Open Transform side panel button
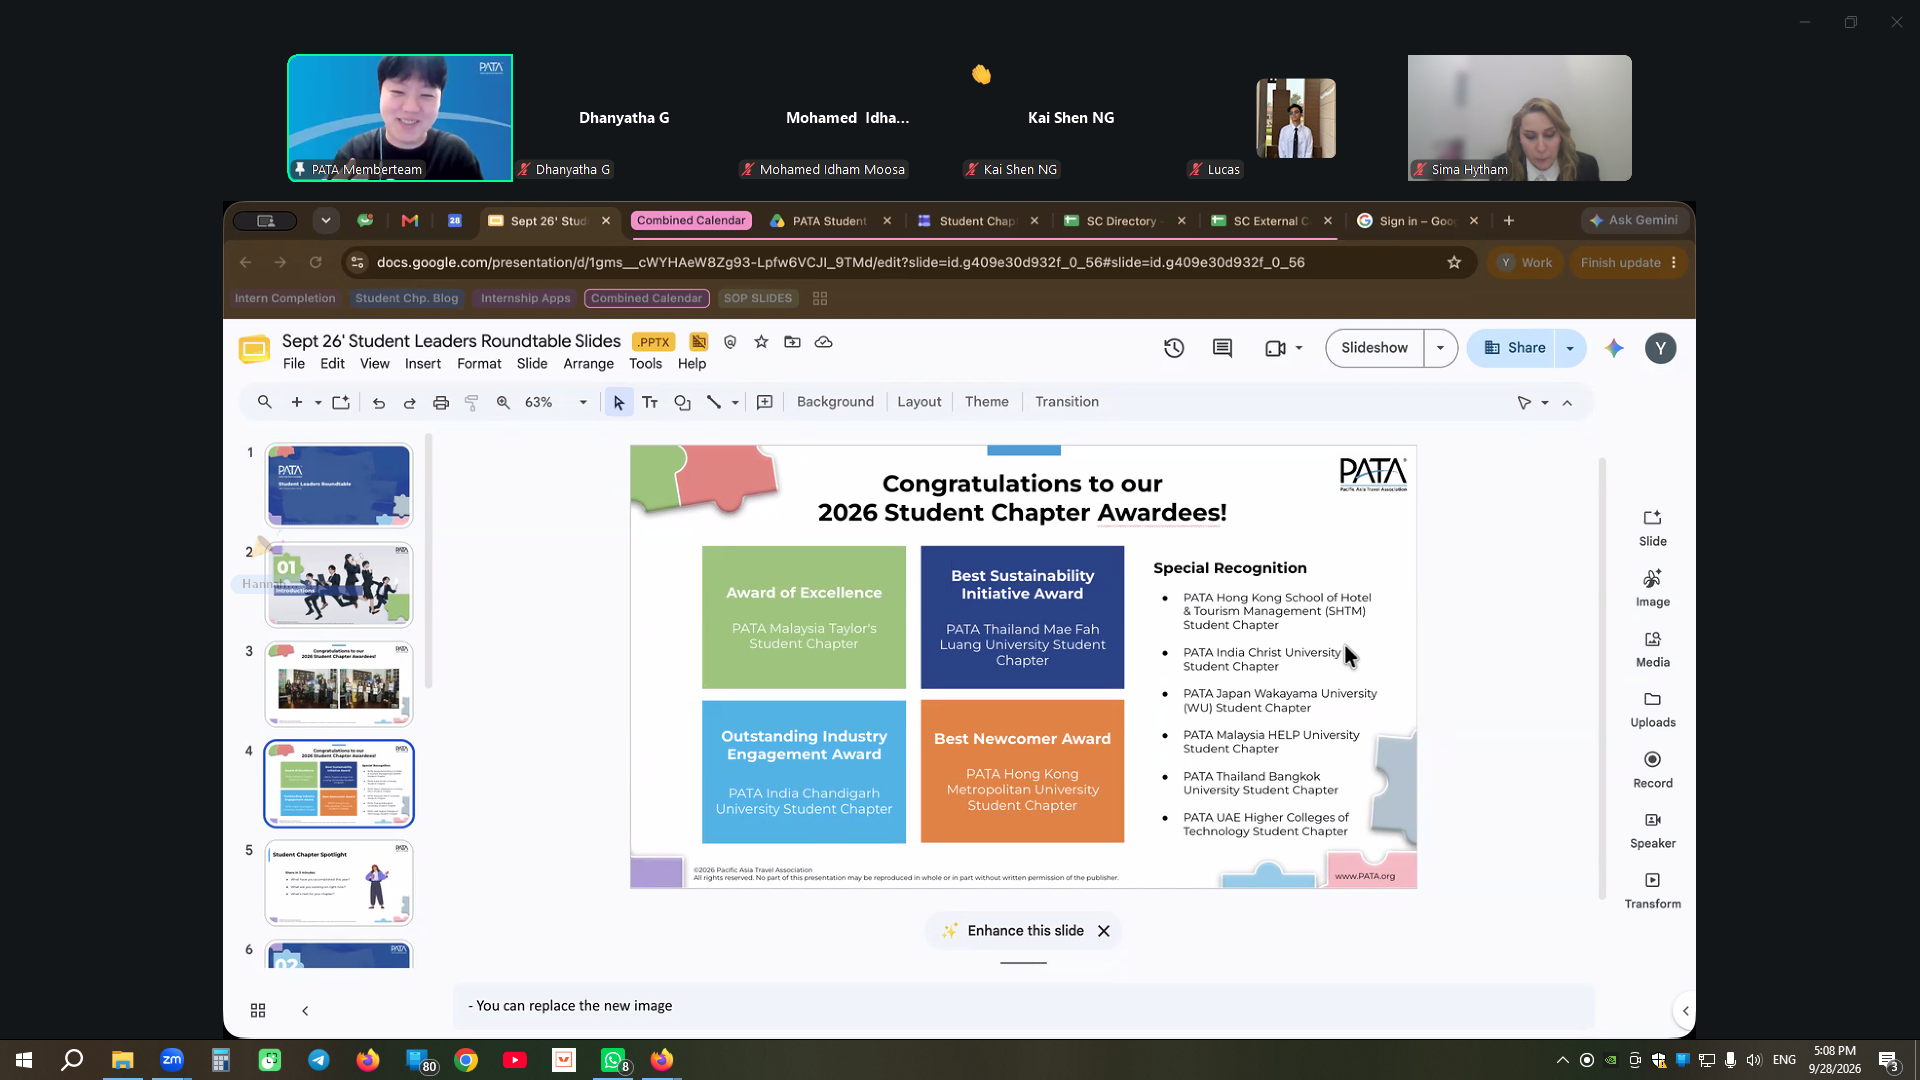This screenshot has width=1920, height=1080. [x=1652, y=890]
